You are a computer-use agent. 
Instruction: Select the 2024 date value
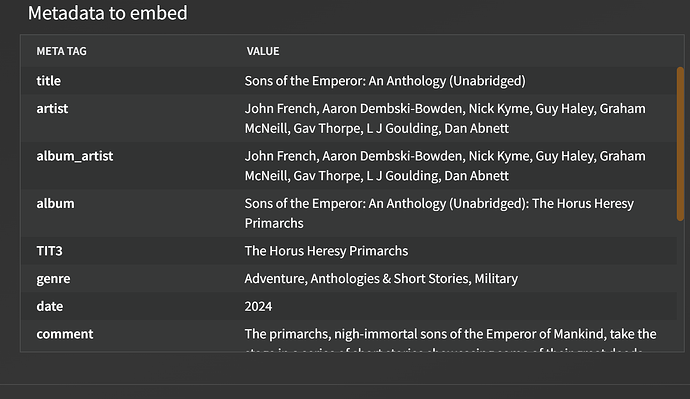click(258, 306)
